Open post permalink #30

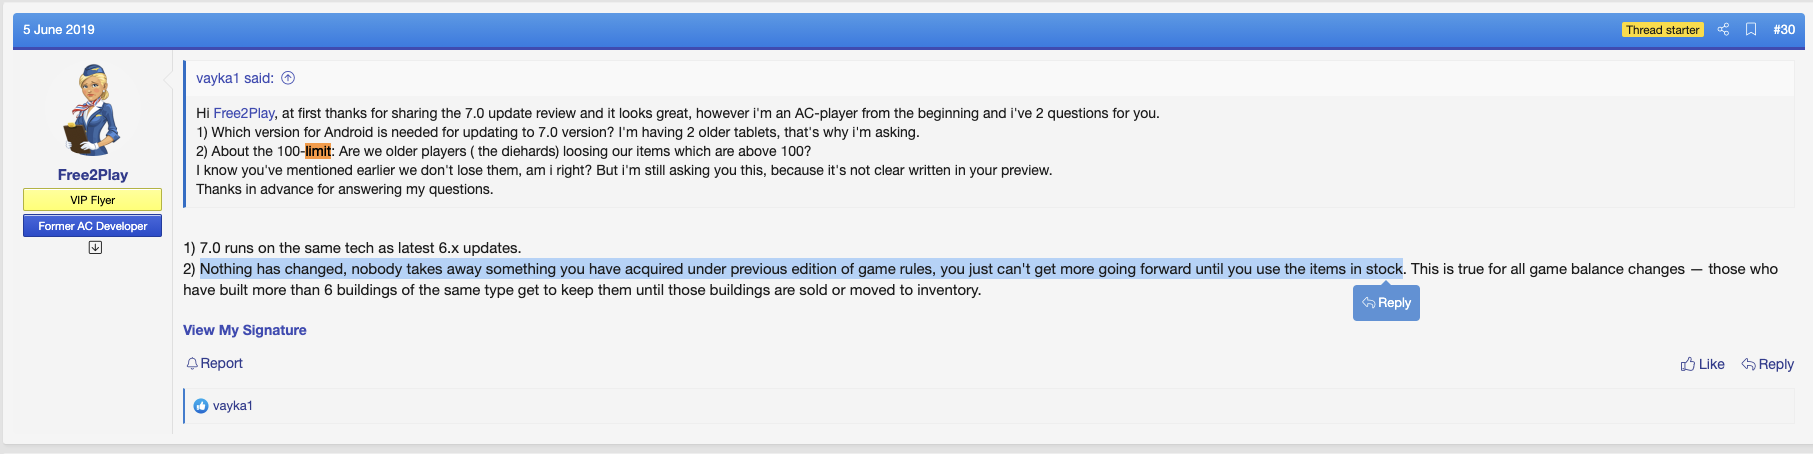(1784, 30)
